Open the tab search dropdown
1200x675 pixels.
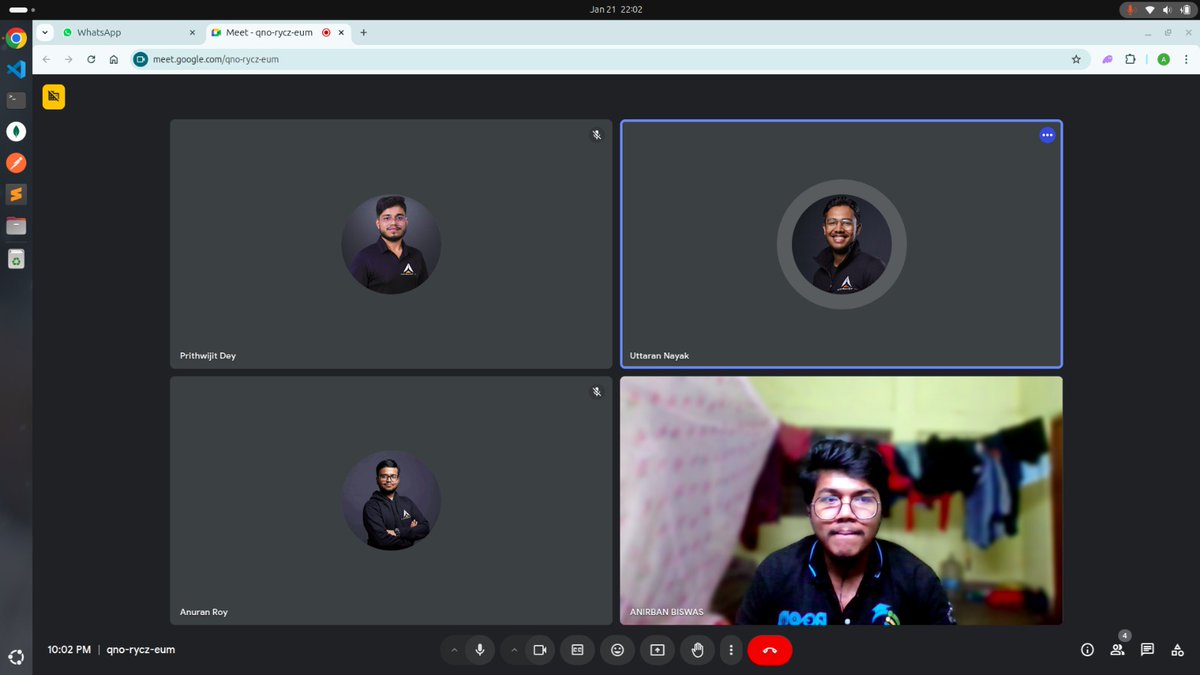(45, 32)
